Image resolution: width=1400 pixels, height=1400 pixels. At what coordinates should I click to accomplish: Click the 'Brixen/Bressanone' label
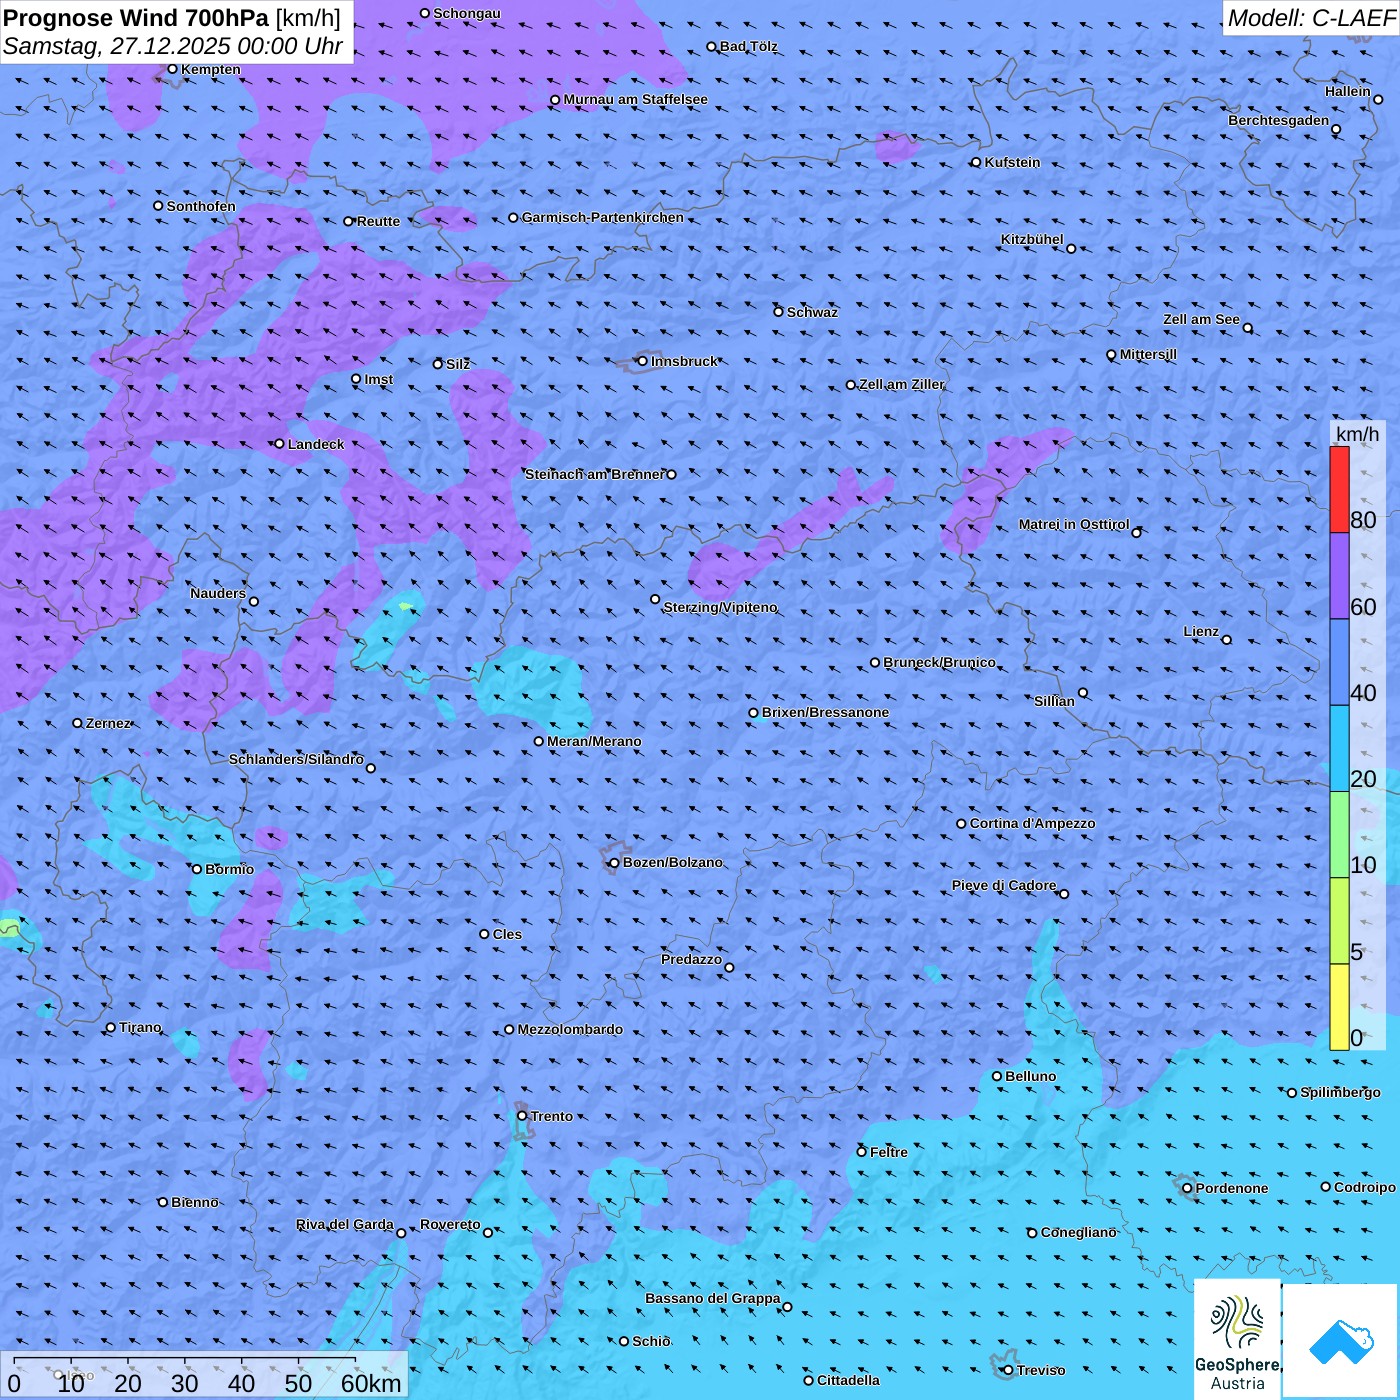(x=825, y=712)
